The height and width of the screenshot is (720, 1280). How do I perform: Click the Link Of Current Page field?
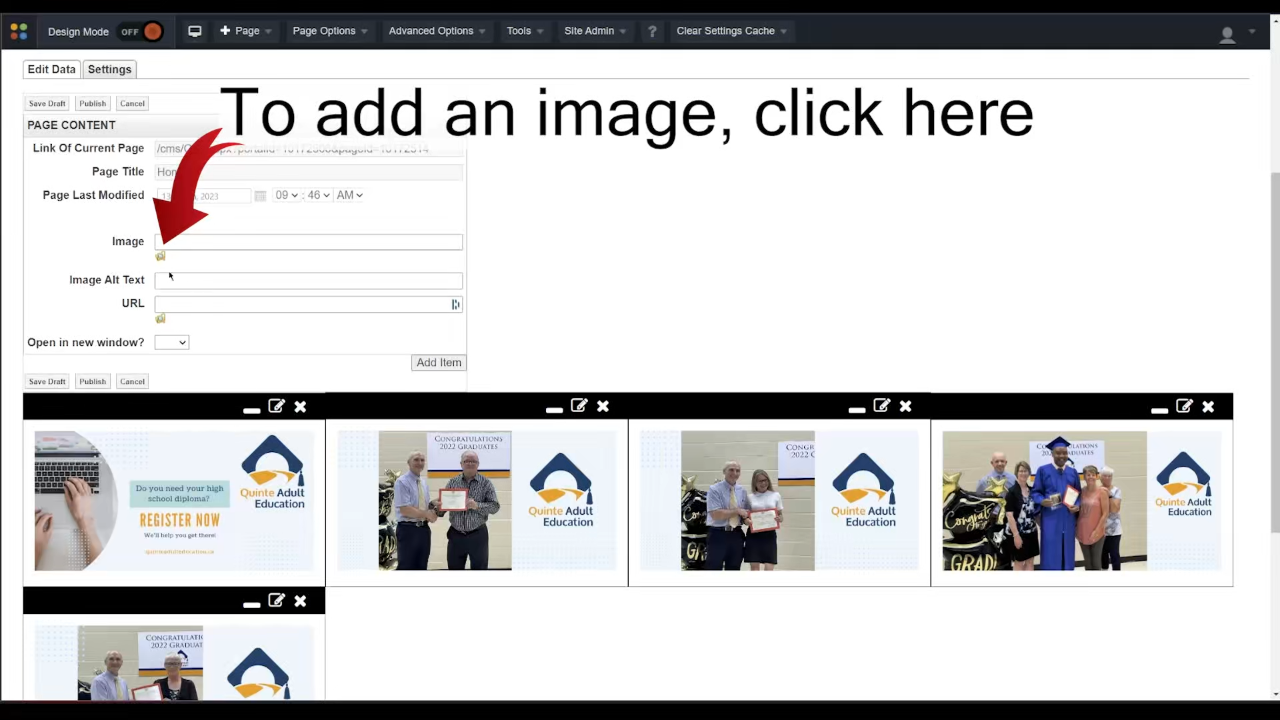click(x=308, y=149)
